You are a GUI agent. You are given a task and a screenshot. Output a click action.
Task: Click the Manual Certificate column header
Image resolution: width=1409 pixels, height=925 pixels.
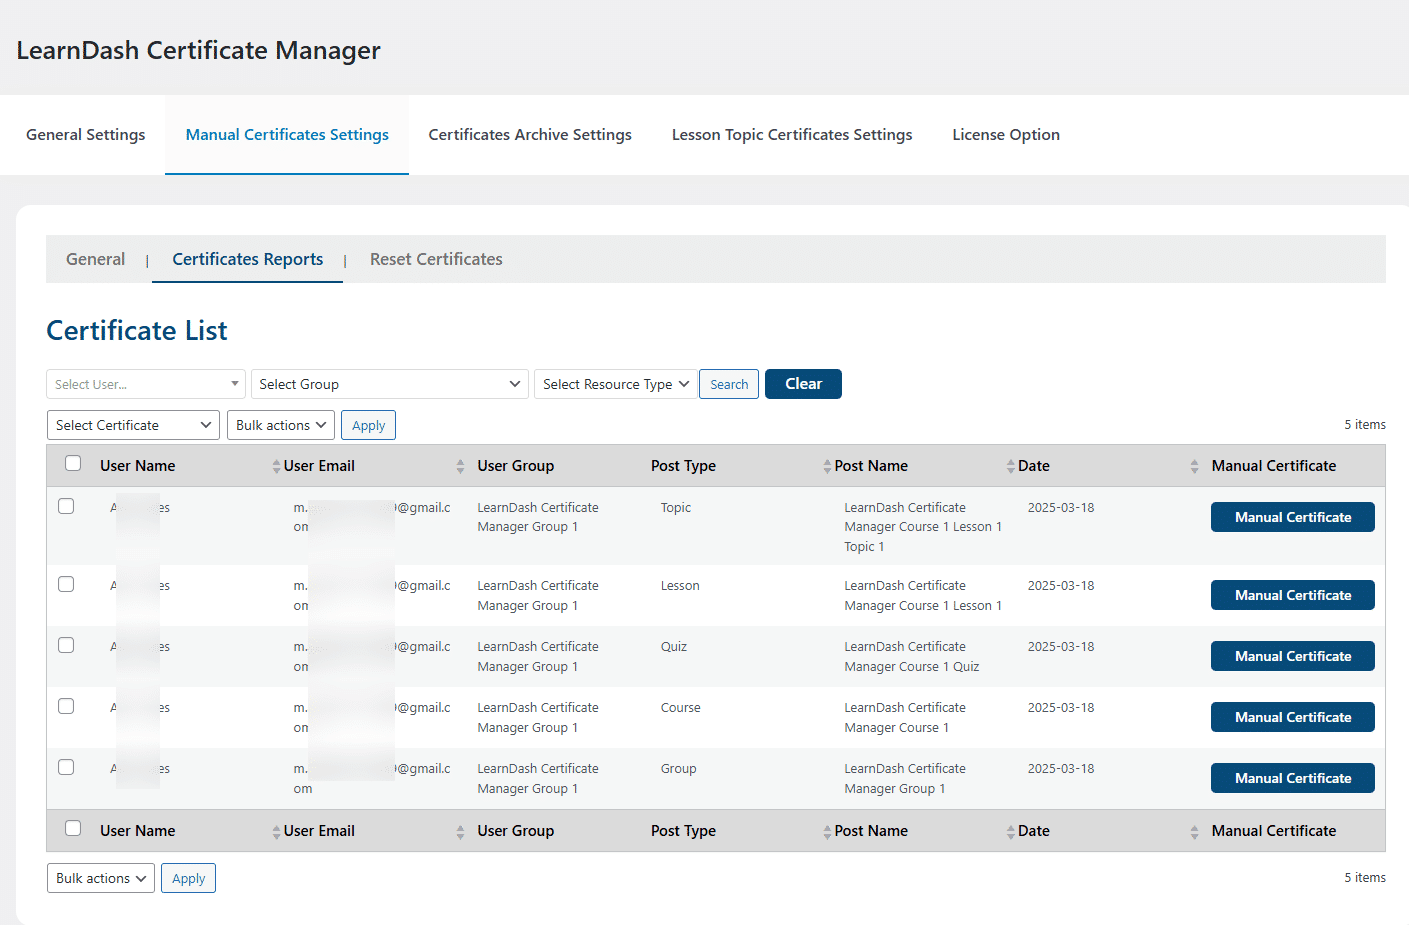1274,466
